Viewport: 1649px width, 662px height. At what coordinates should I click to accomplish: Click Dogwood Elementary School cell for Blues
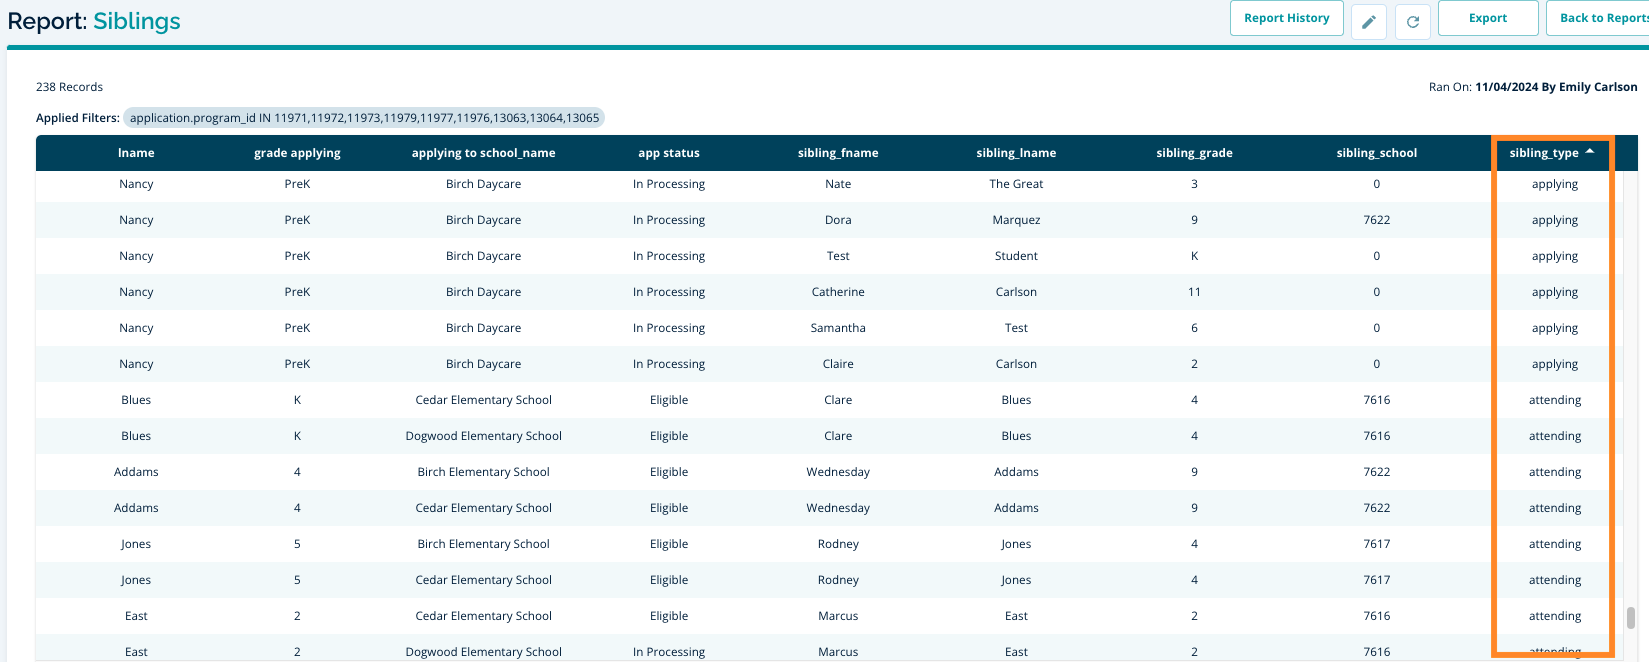[x=483, y=436]
